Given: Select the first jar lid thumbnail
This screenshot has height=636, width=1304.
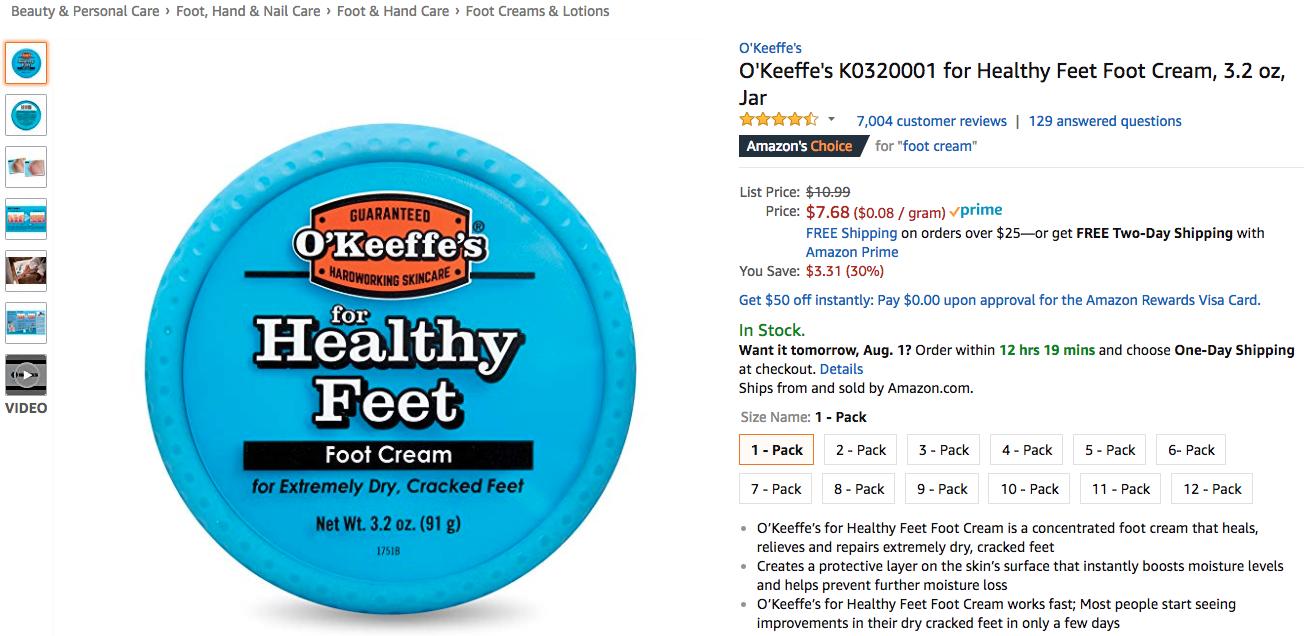Looking at the screenshot, I should (26, 63).
